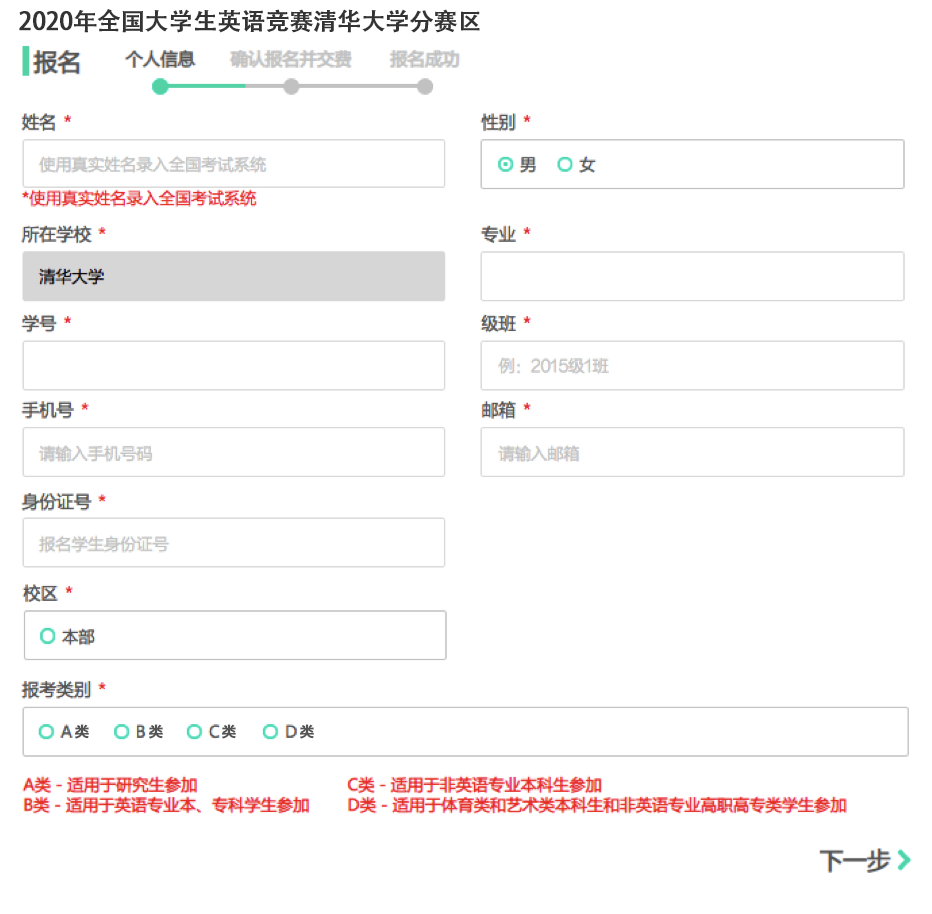Focus the 手机号 phone number field
Viewport: 932px width, 914px height.
[233, 453]
